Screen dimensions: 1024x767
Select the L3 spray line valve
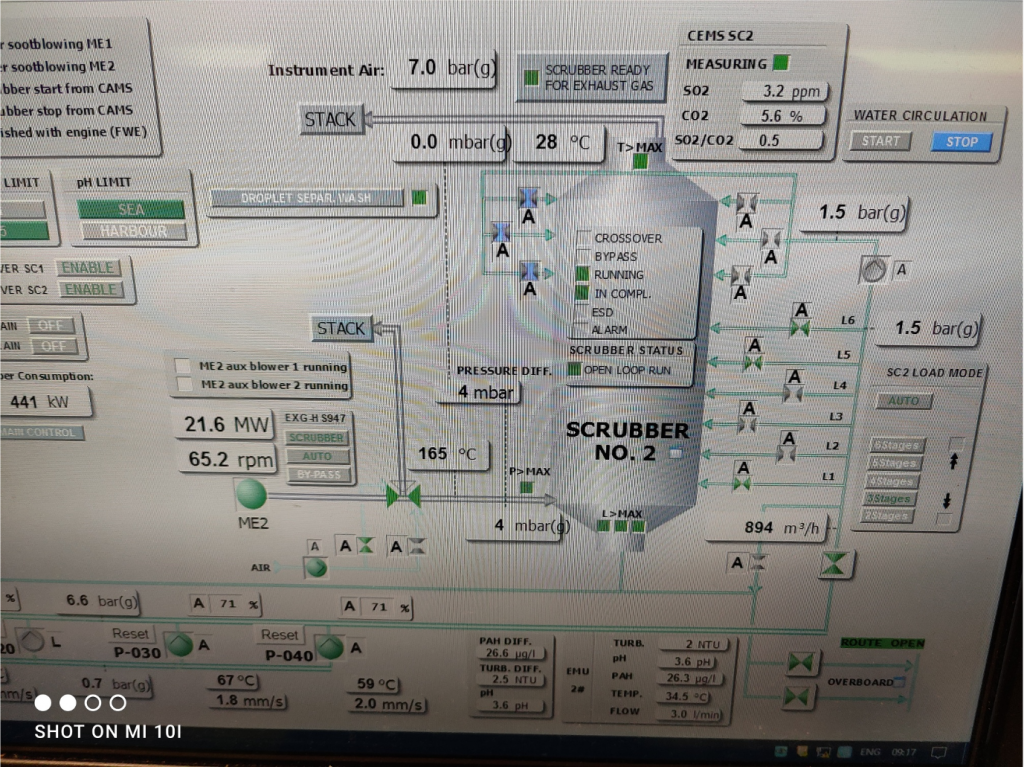tap(748, 425)
